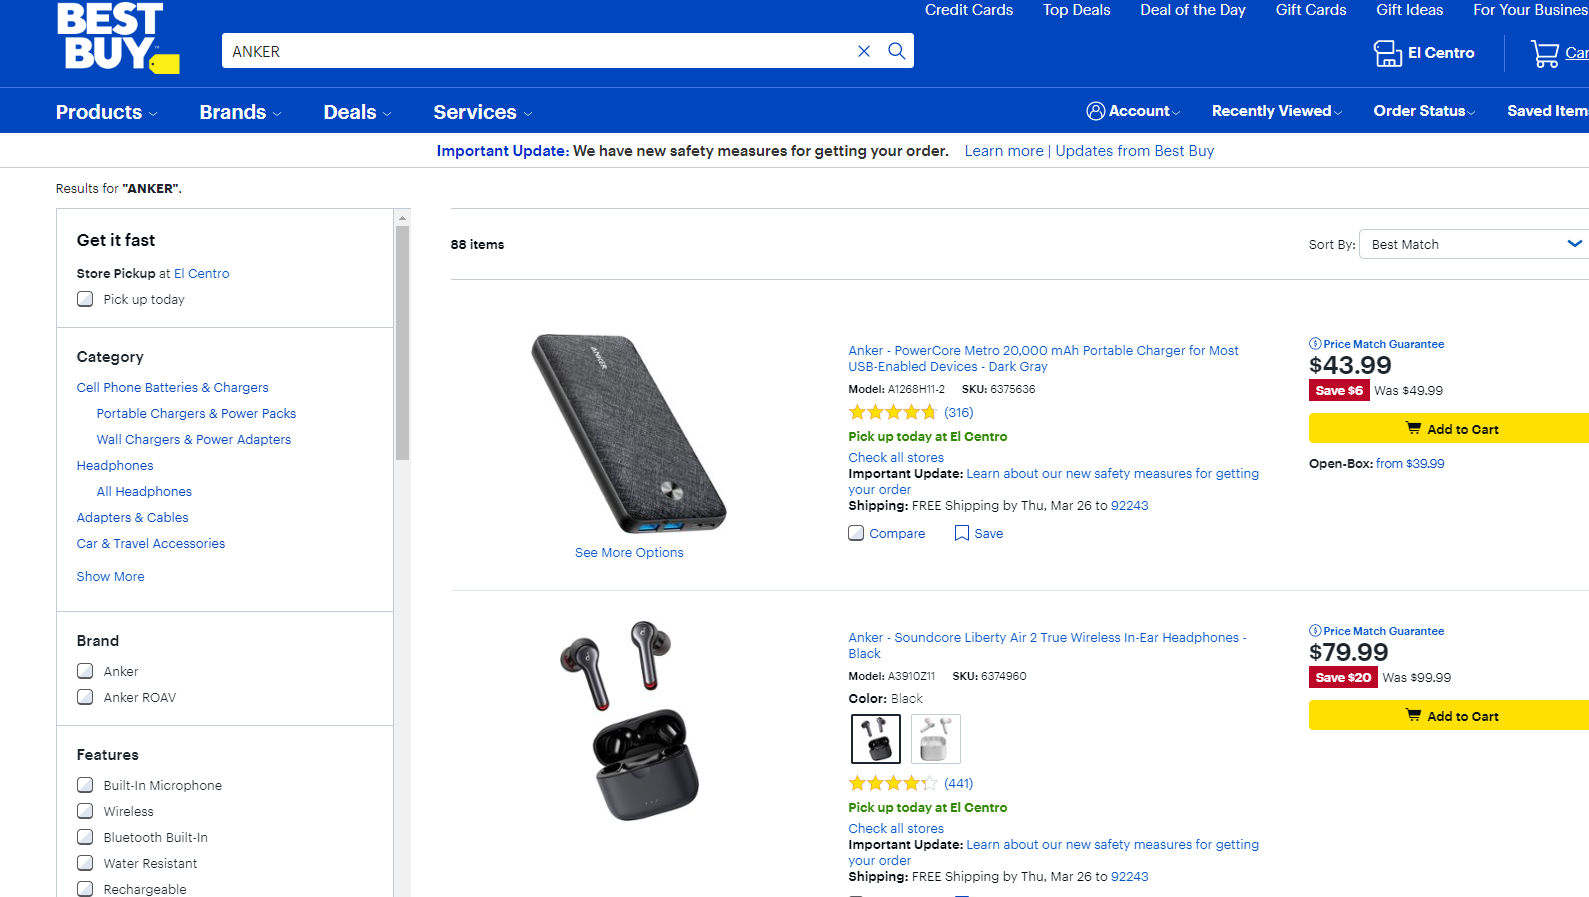Viewport: 1589px width, 897px height.
Task: Open the Deals dropdown menu
Action: [357, 112]
